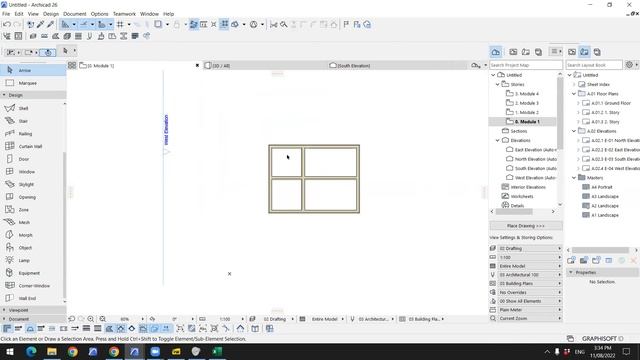Close the 0. Module 1 tab
The width and height of the screenshot is (640, 360).
[197, 65]
